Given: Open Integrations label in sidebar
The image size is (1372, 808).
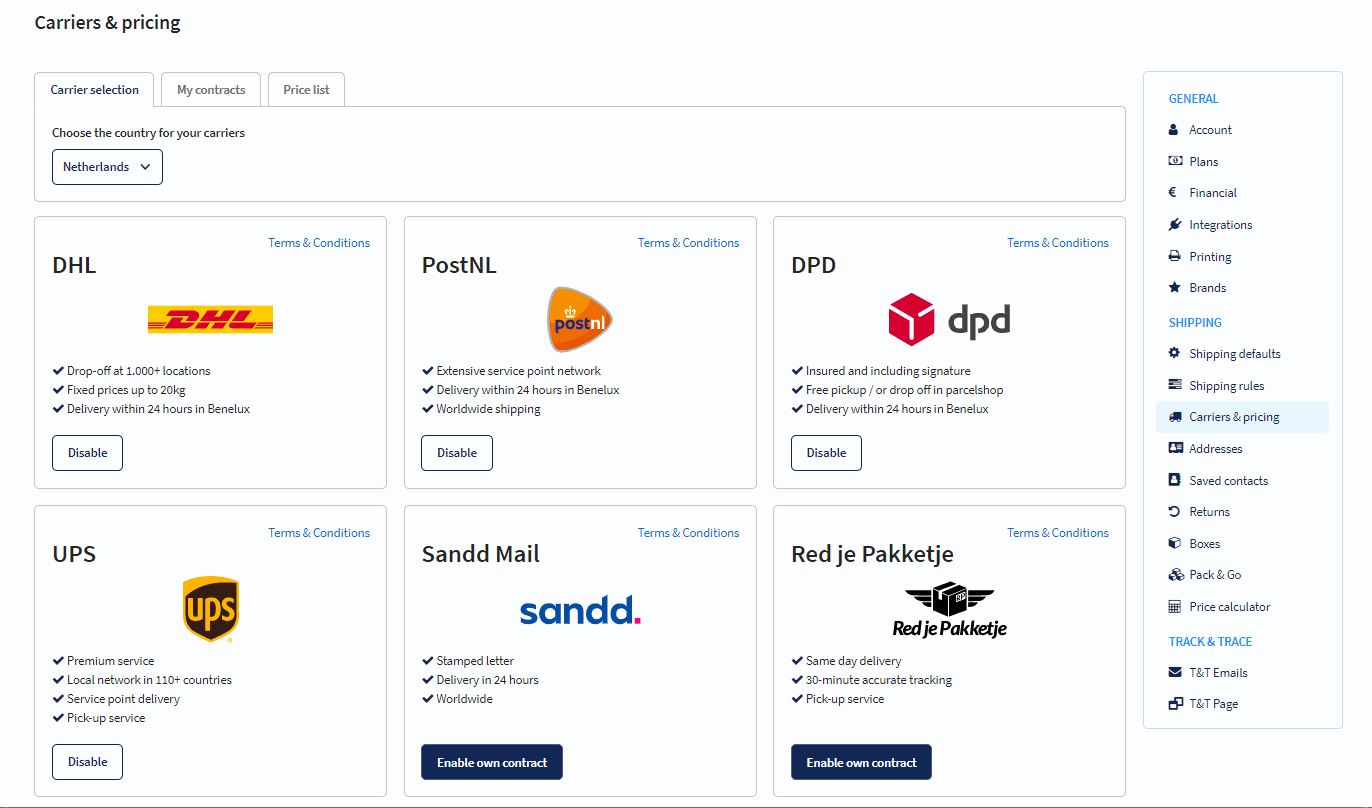Looking at the screenshot, I should [1221, 225].
